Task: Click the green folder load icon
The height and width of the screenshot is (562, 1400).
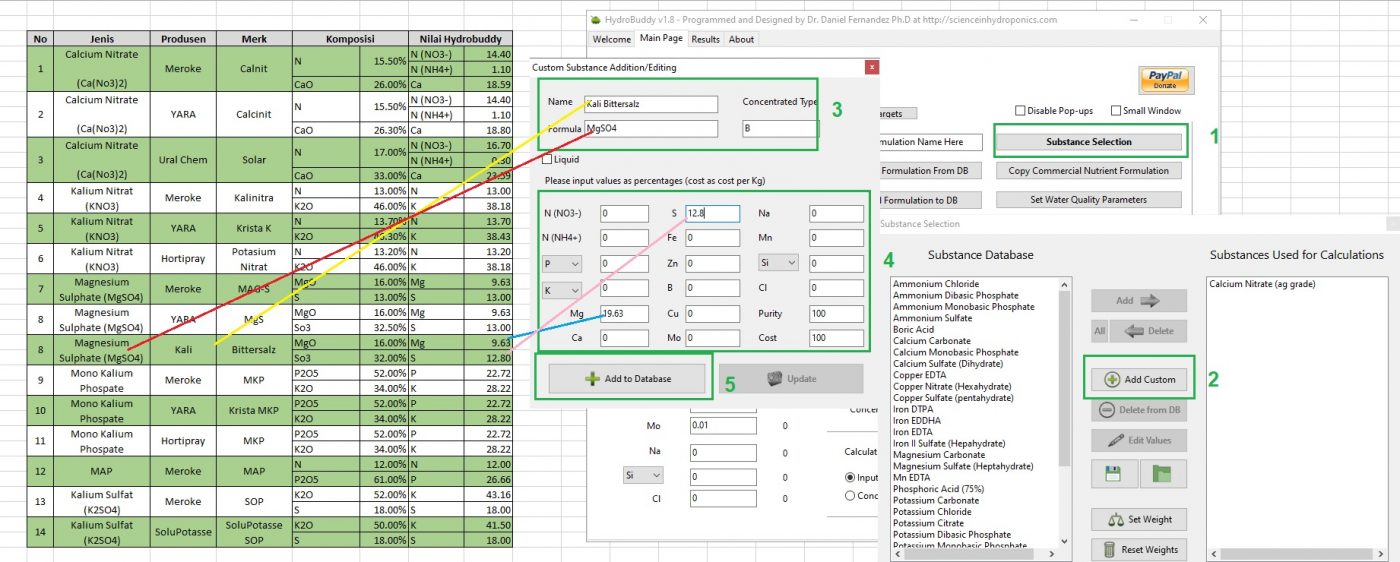Action: (x=1162, y=474)
